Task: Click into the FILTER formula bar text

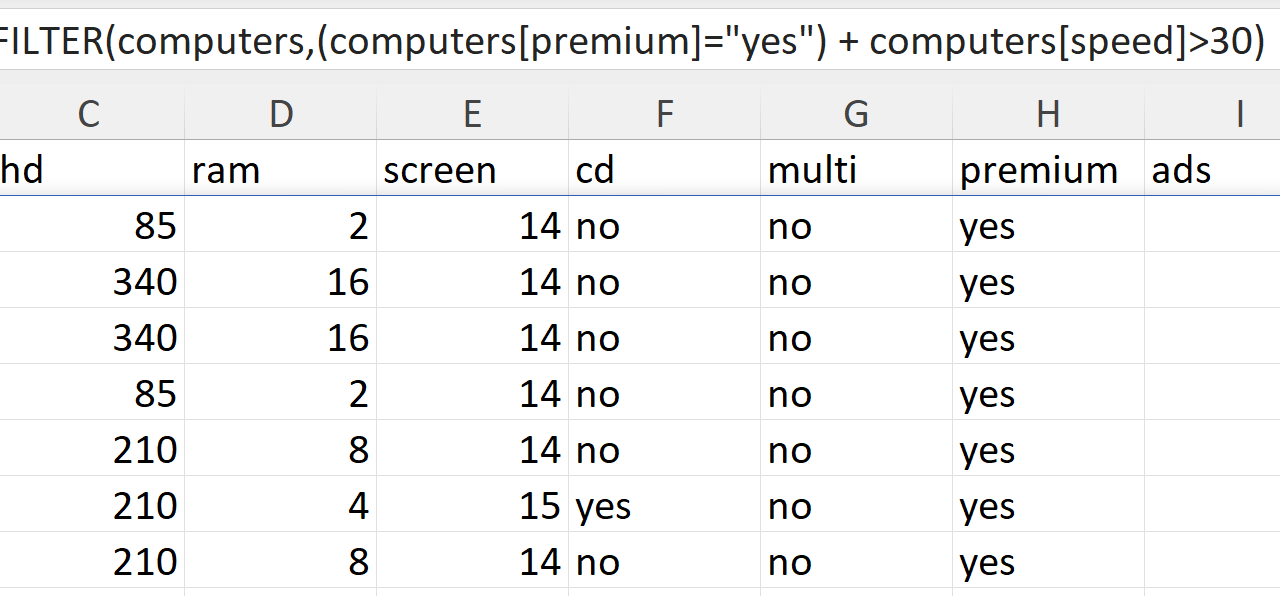Action: click(632, 41)
